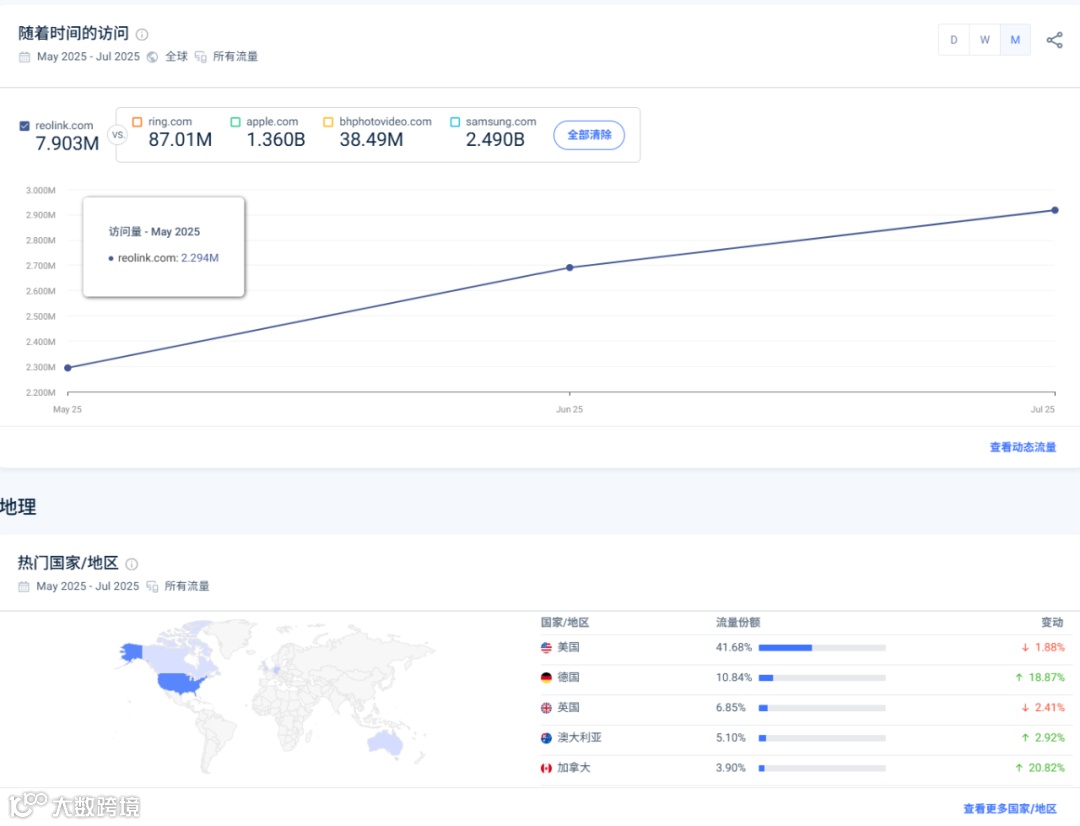Click the bhphotovideo.com 38.49M value

click(x=371, y=140)
